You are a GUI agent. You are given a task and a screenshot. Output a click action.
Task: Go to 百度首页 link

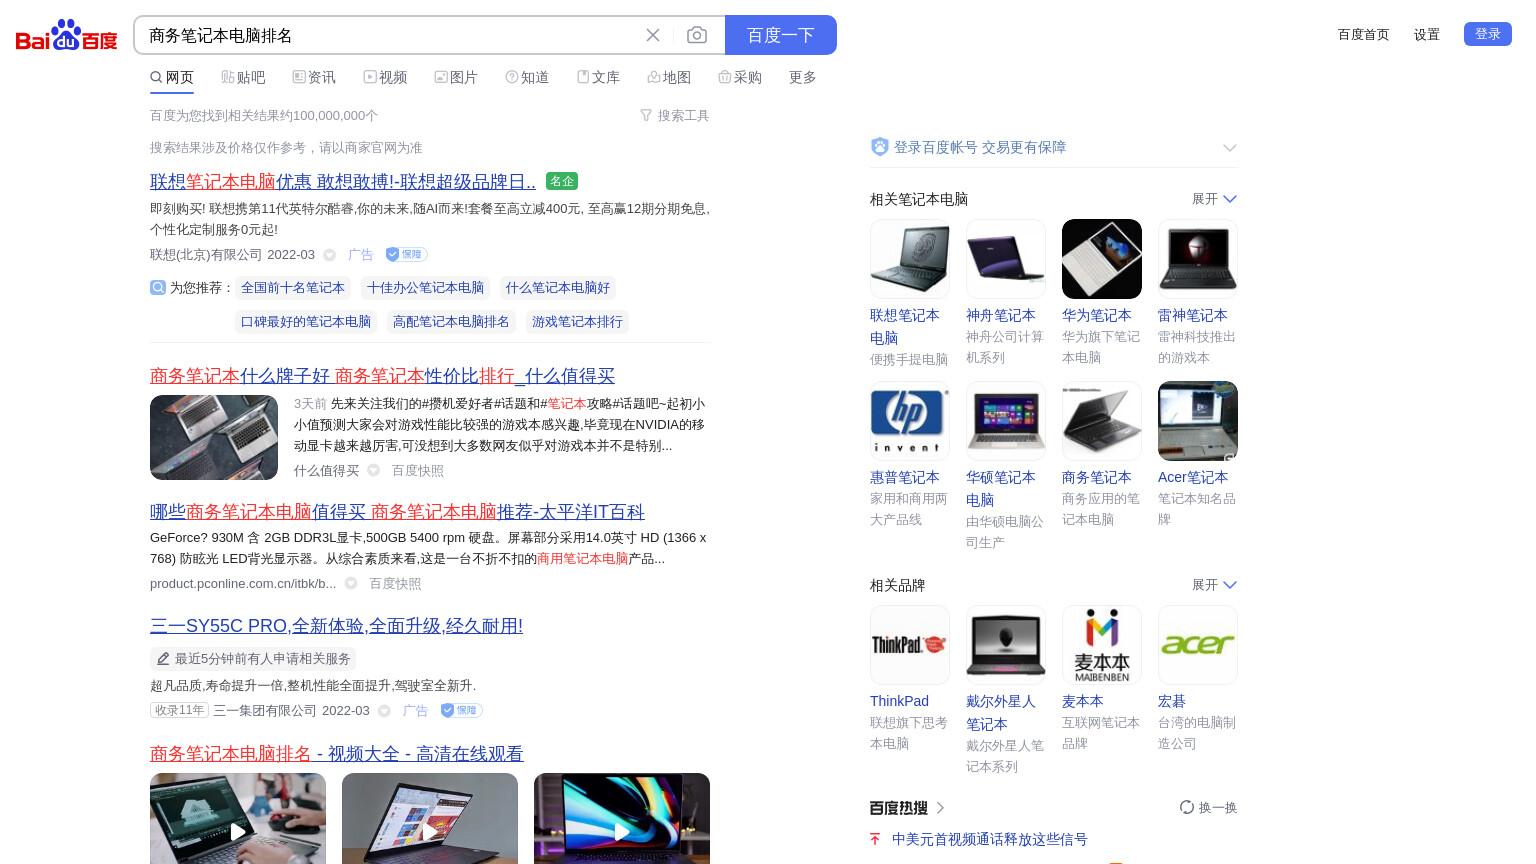click(x=1363, y=34)
